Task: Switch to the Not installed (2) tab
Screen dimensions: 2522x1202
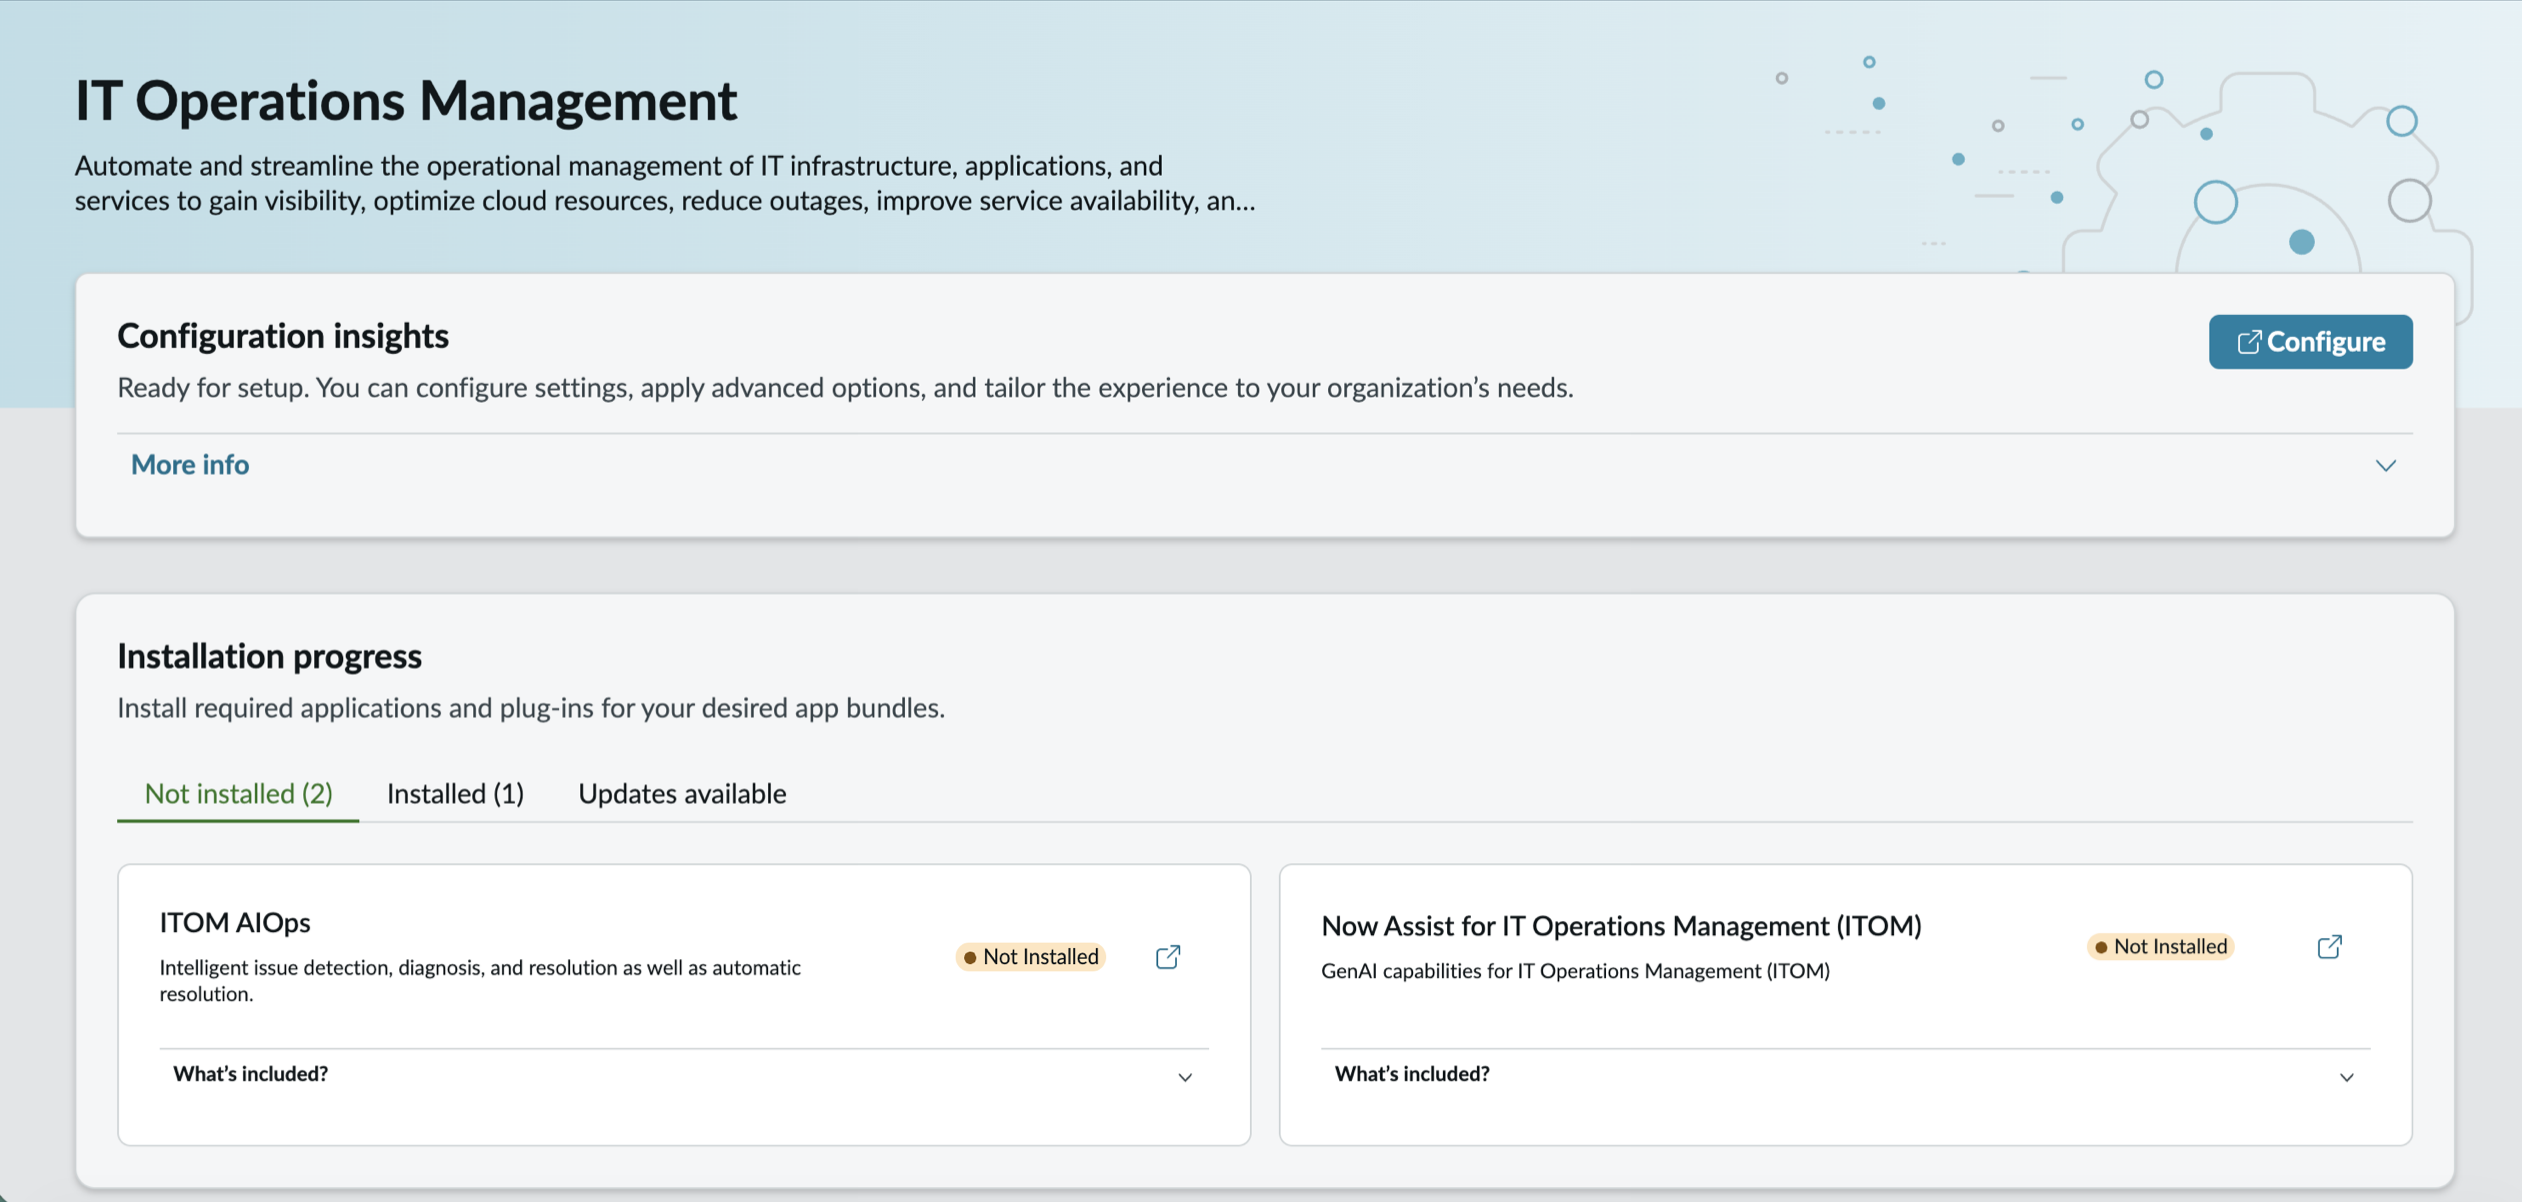Action: 238,794
